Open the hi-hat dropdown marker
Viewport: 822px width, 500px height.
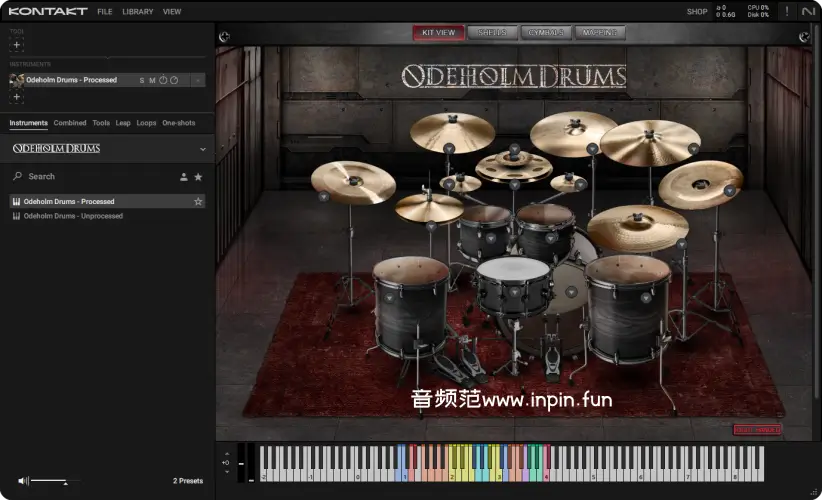[431, 226]
